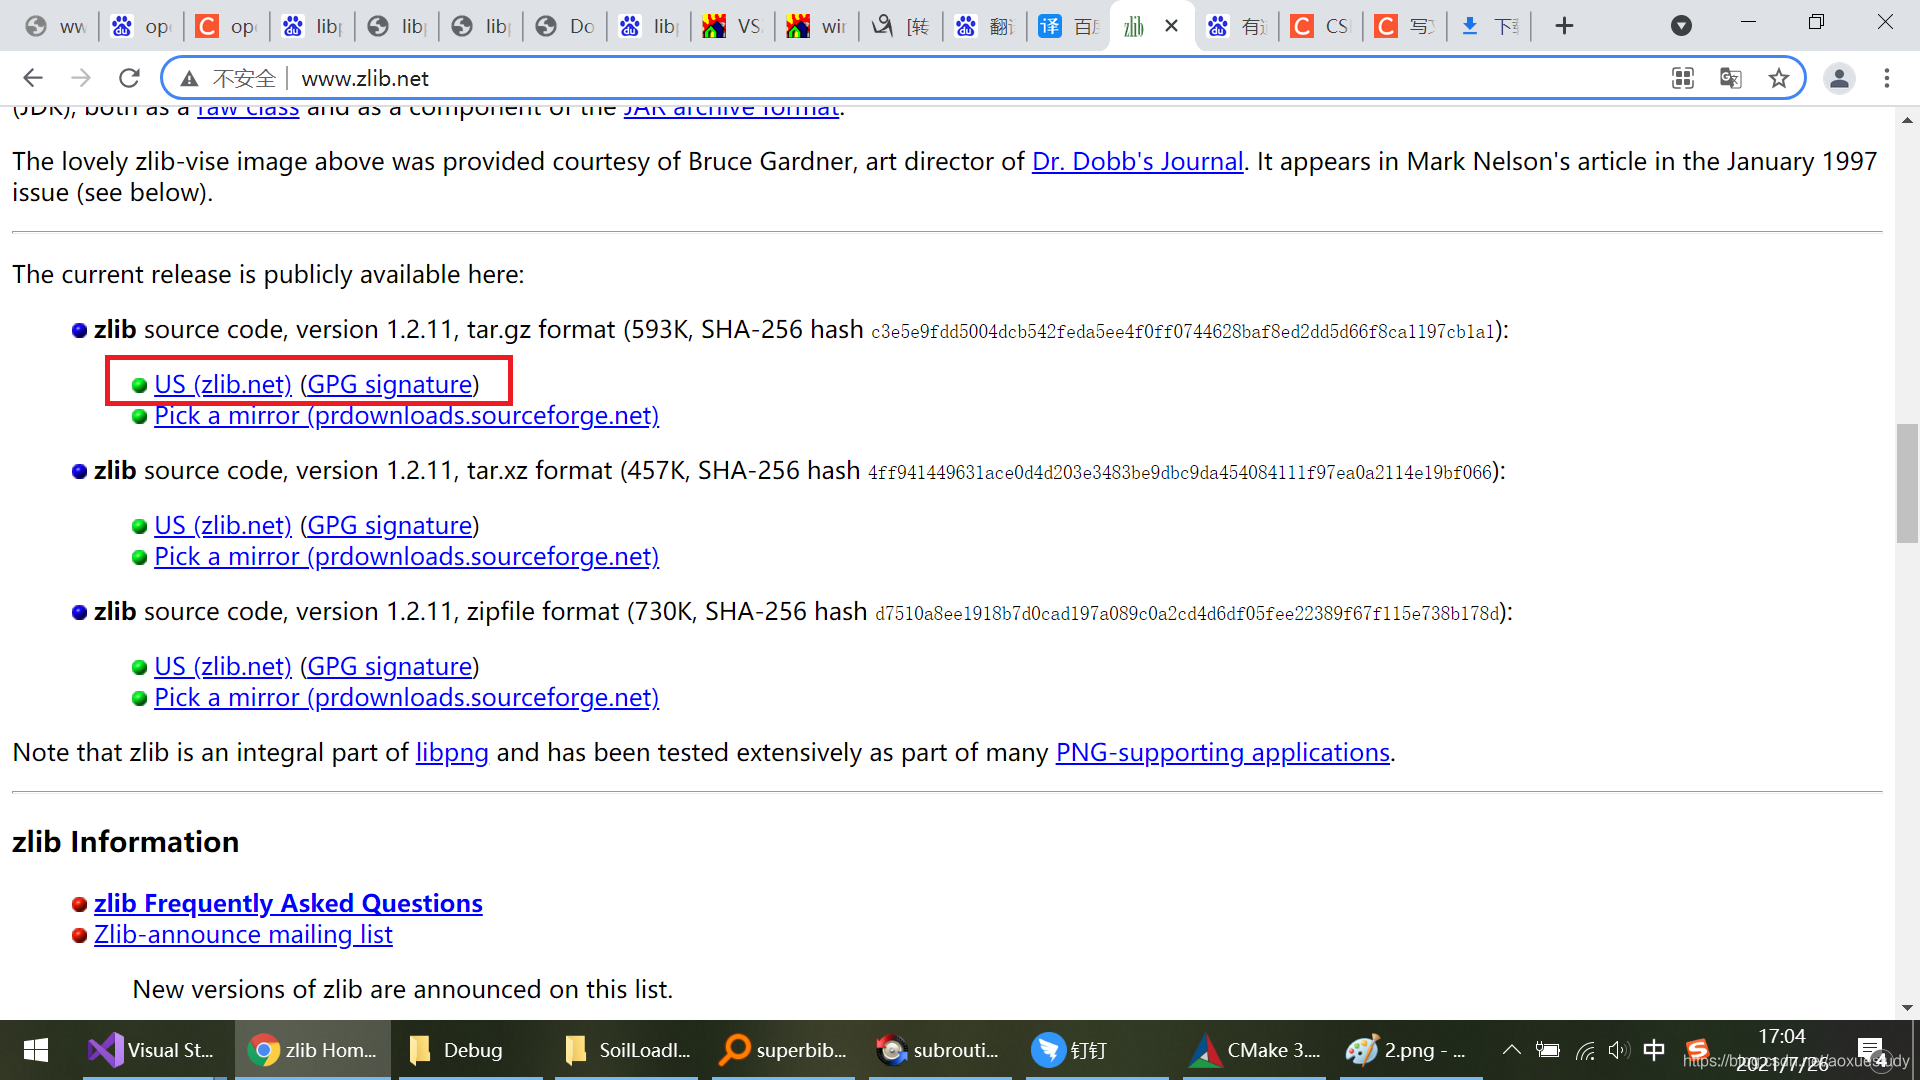This screenshot has height=1080, width=1920.
Task: Click the browser reload button
Action: 129,78
